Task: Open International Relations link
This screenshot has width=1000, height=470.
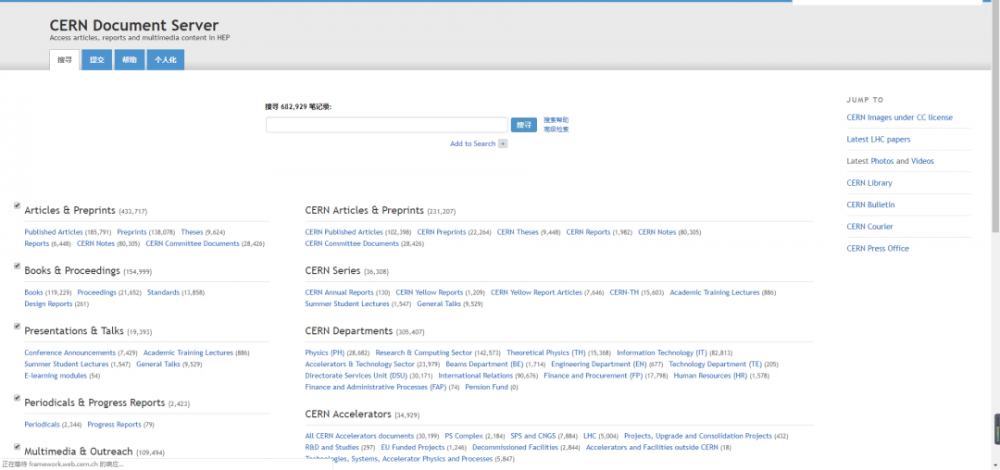Action: [x=476, y=376]
